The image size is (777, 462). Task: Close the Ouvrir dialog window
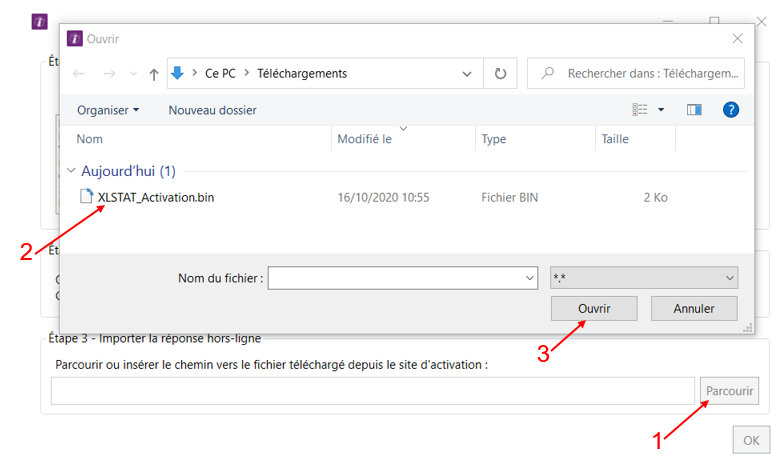[x=737, y=38]
